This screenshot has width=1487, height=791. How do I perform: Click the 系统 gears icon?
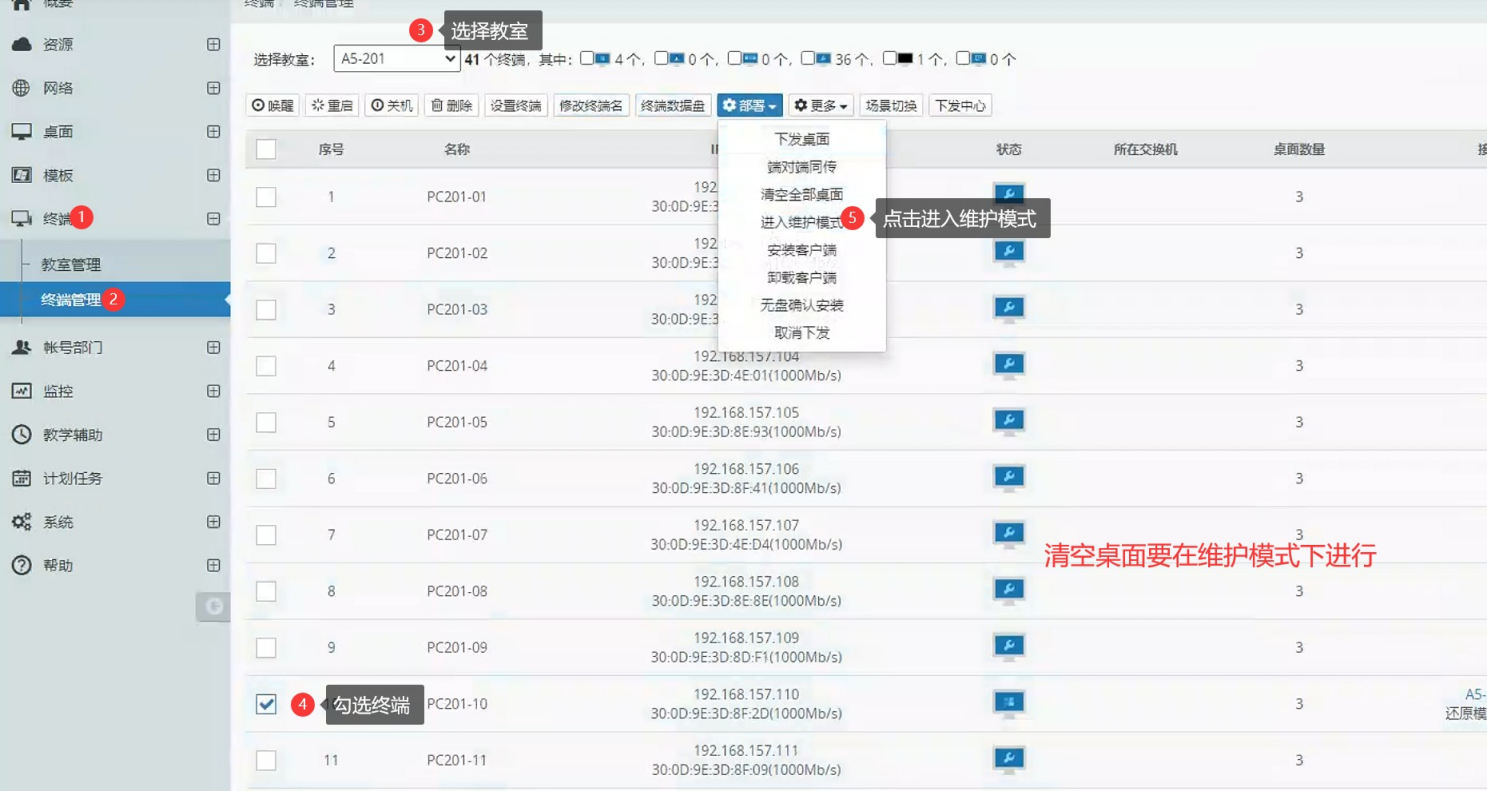[x=21, y=522]
